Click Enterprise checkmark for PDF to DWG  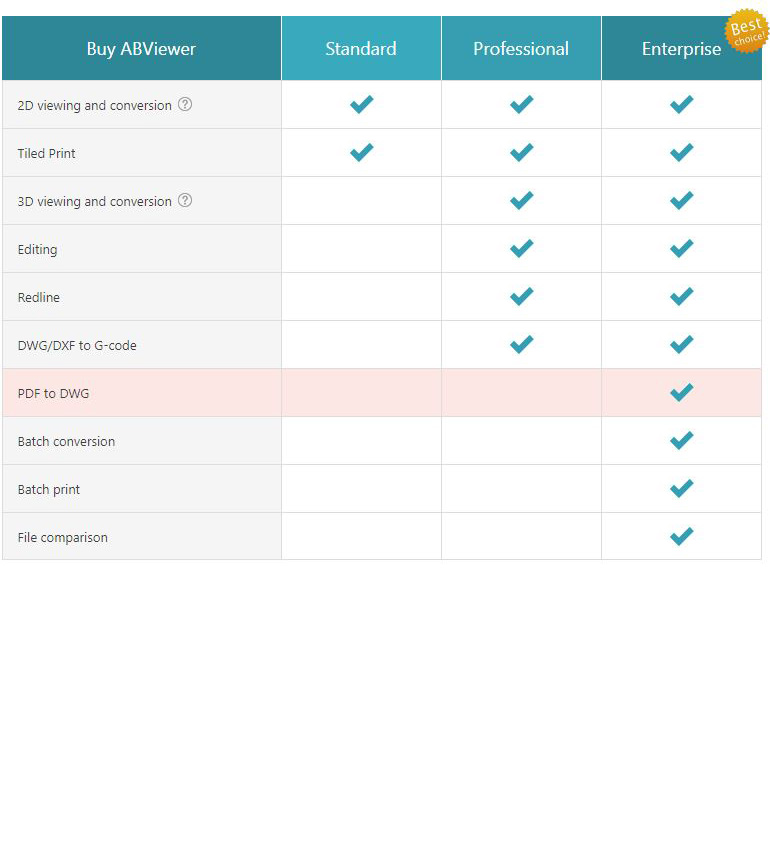[x=681, y=392]
